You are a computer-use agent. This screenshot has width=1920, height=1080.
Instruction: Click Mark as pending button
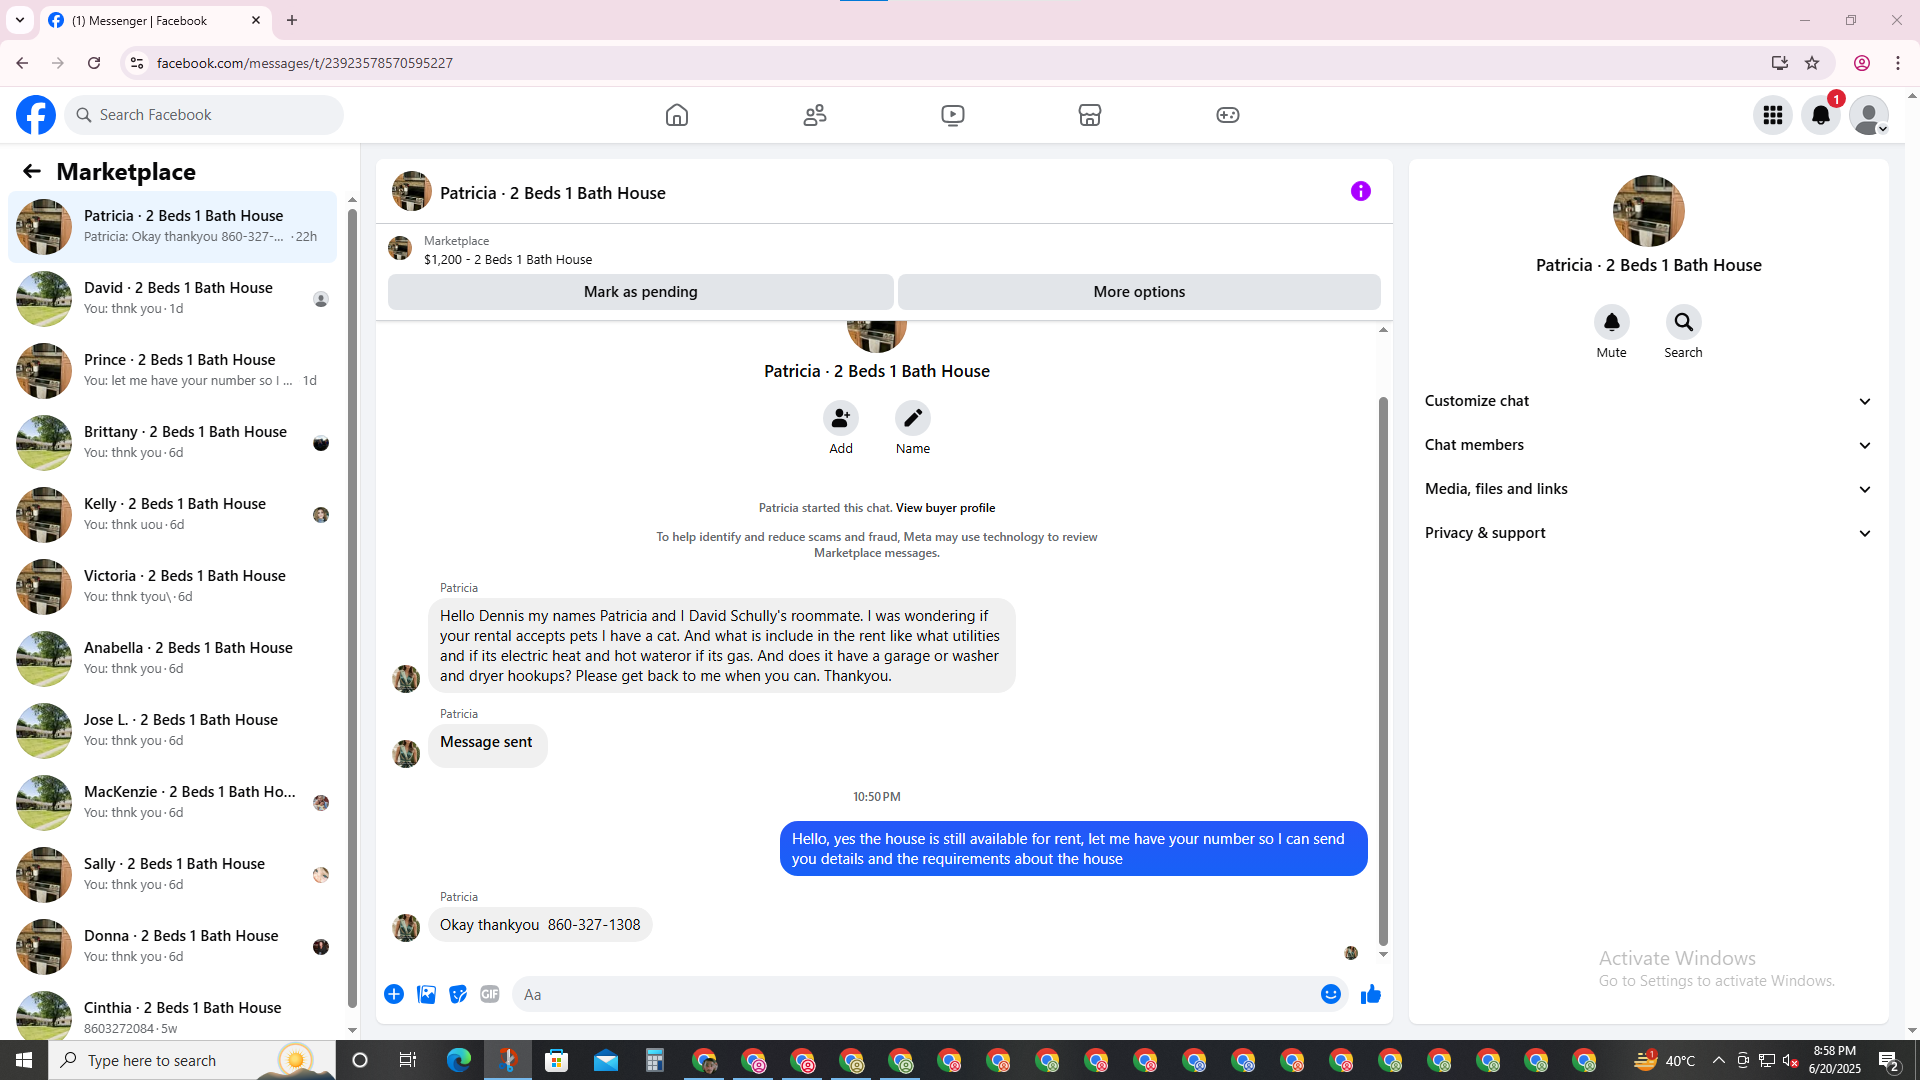[640, 292]
